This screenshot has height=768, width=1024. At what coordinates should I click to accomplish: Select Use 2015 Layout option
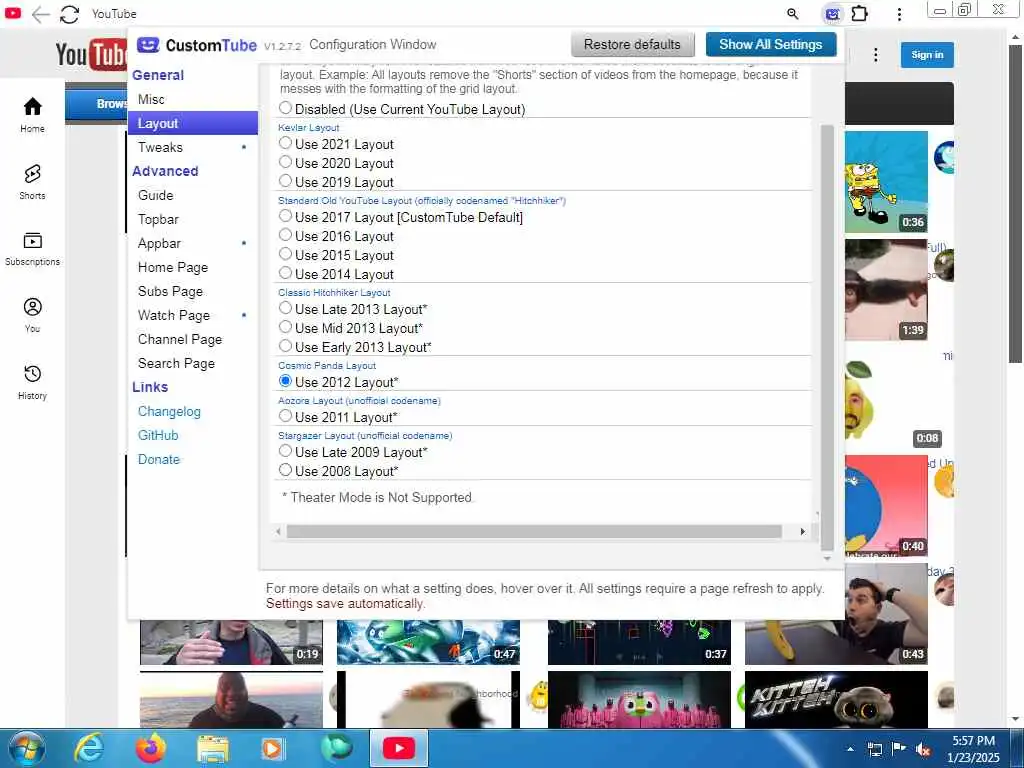pos(285,253)
